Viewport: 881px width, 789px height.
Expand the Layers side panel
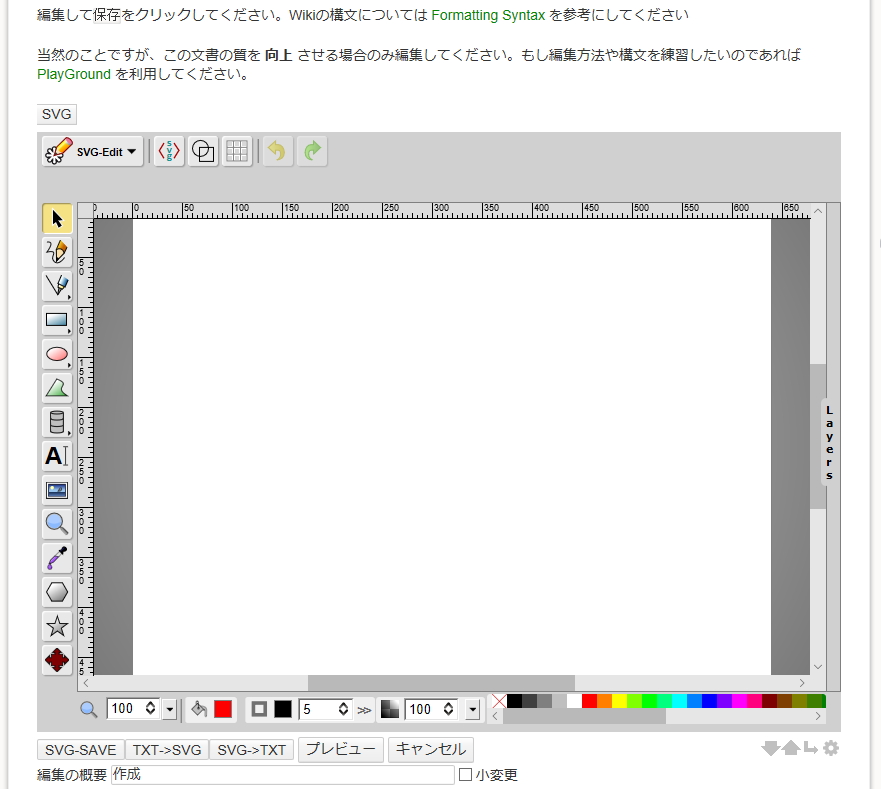[x=829, y=442]
